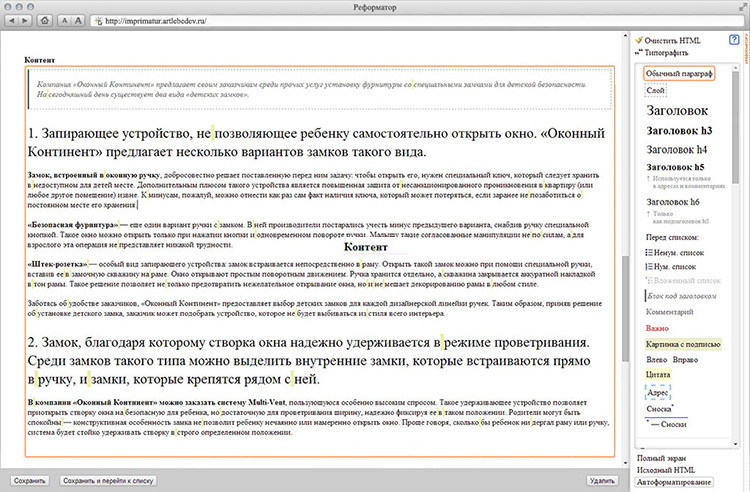
Task: Toggle the Автоформатирование button
Action: pyautogui.click(x=674, y=482)
